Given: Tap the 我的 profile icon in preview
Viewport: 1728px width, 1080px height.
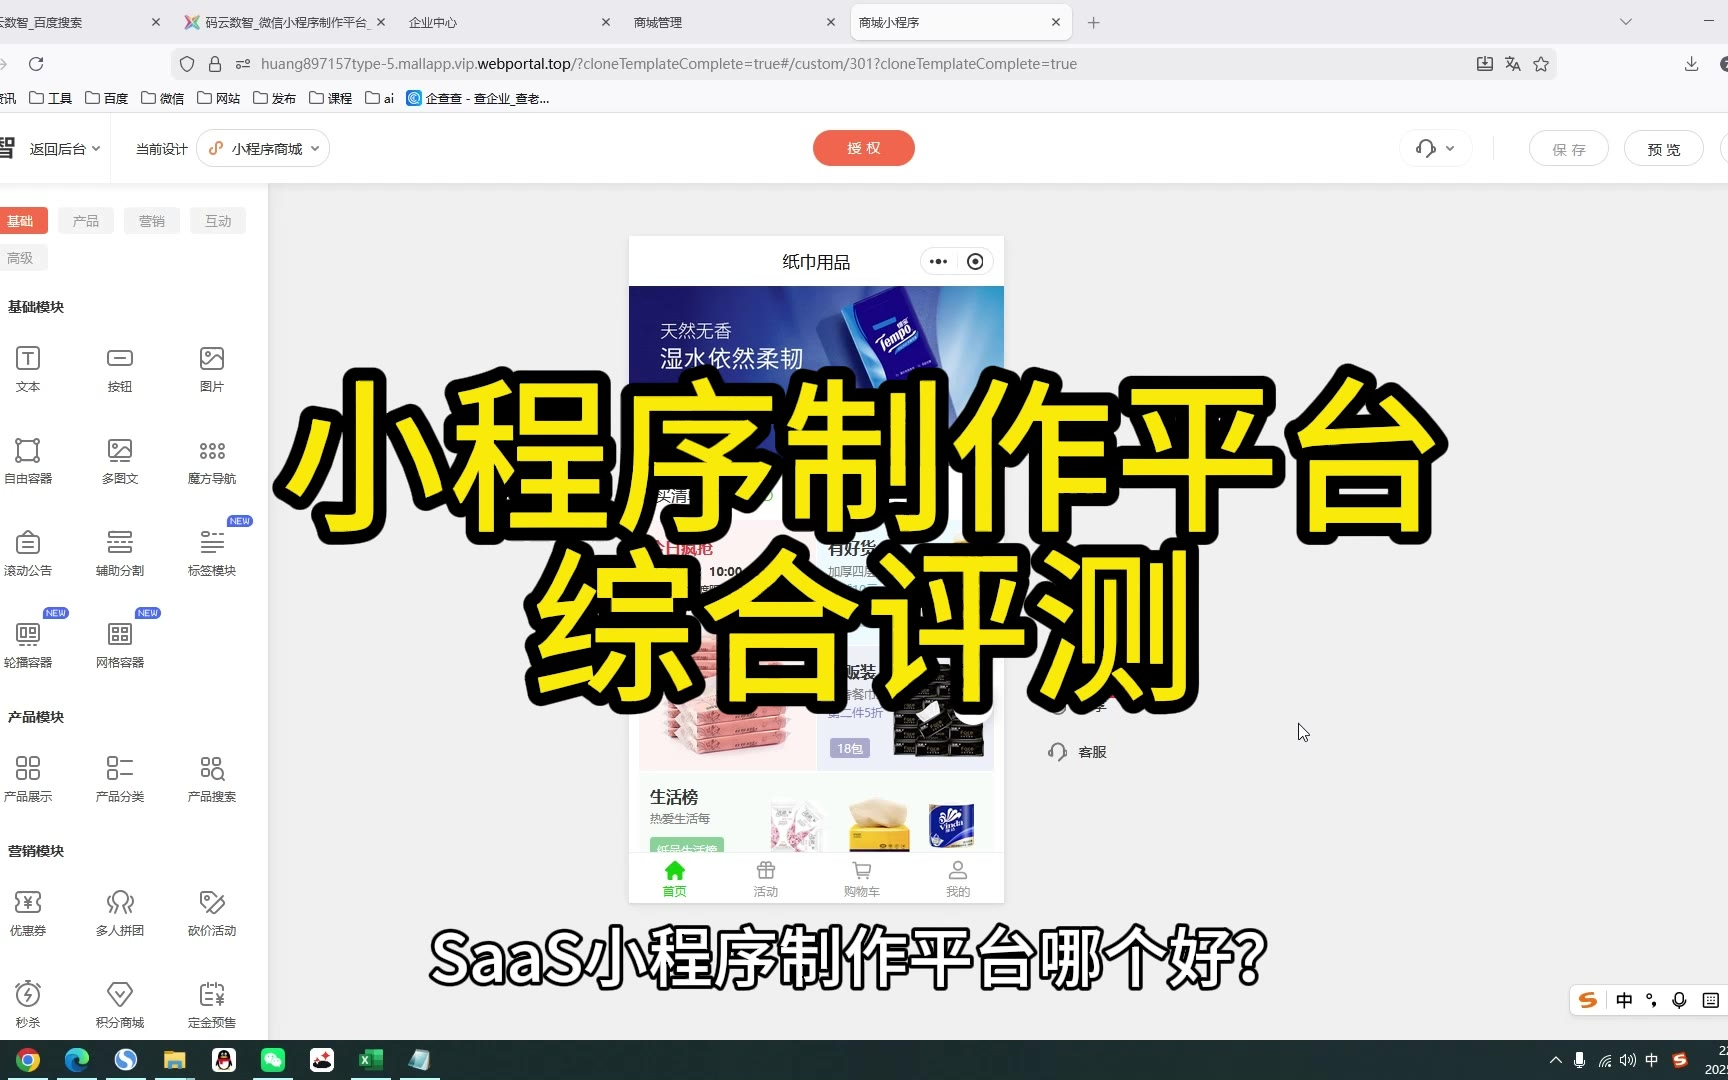Looking at the screenshot, I should click(x=958, y=879).
